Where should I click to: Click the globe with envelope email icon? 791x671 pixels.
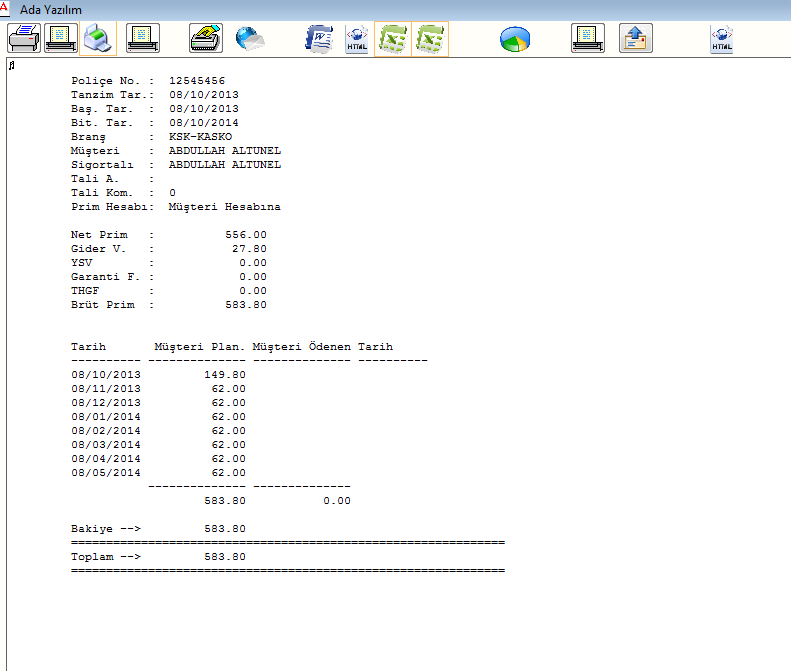pos(250,39)
